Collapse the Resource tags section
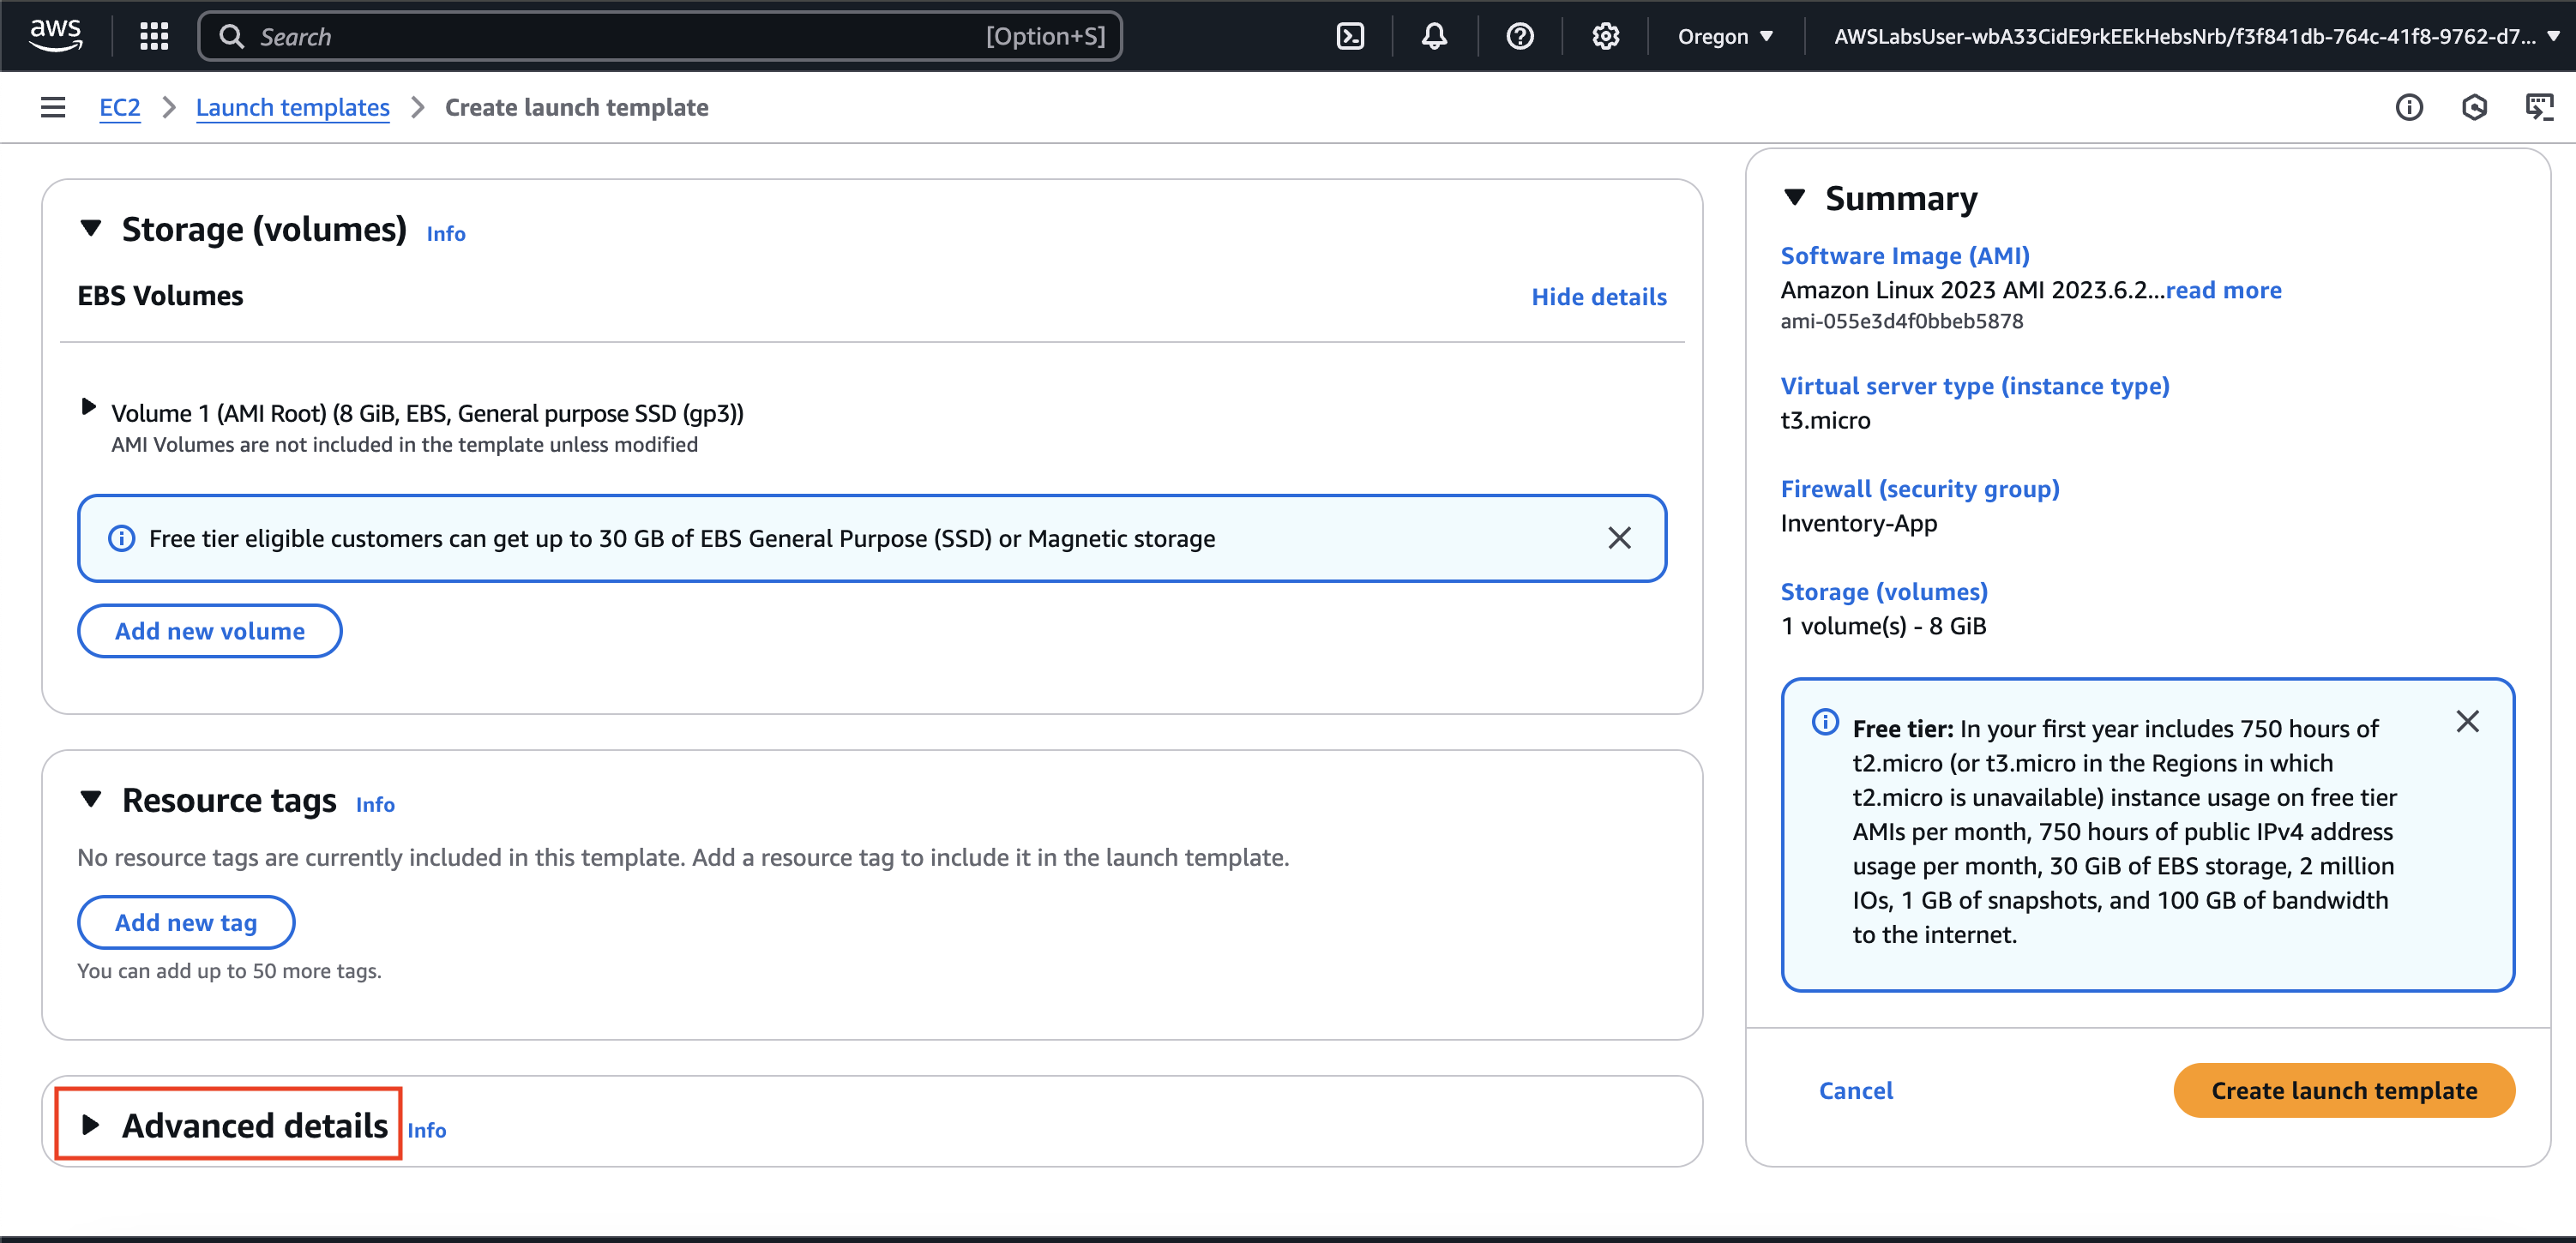Screen dimensions: 2576x1243 point(91,799)
